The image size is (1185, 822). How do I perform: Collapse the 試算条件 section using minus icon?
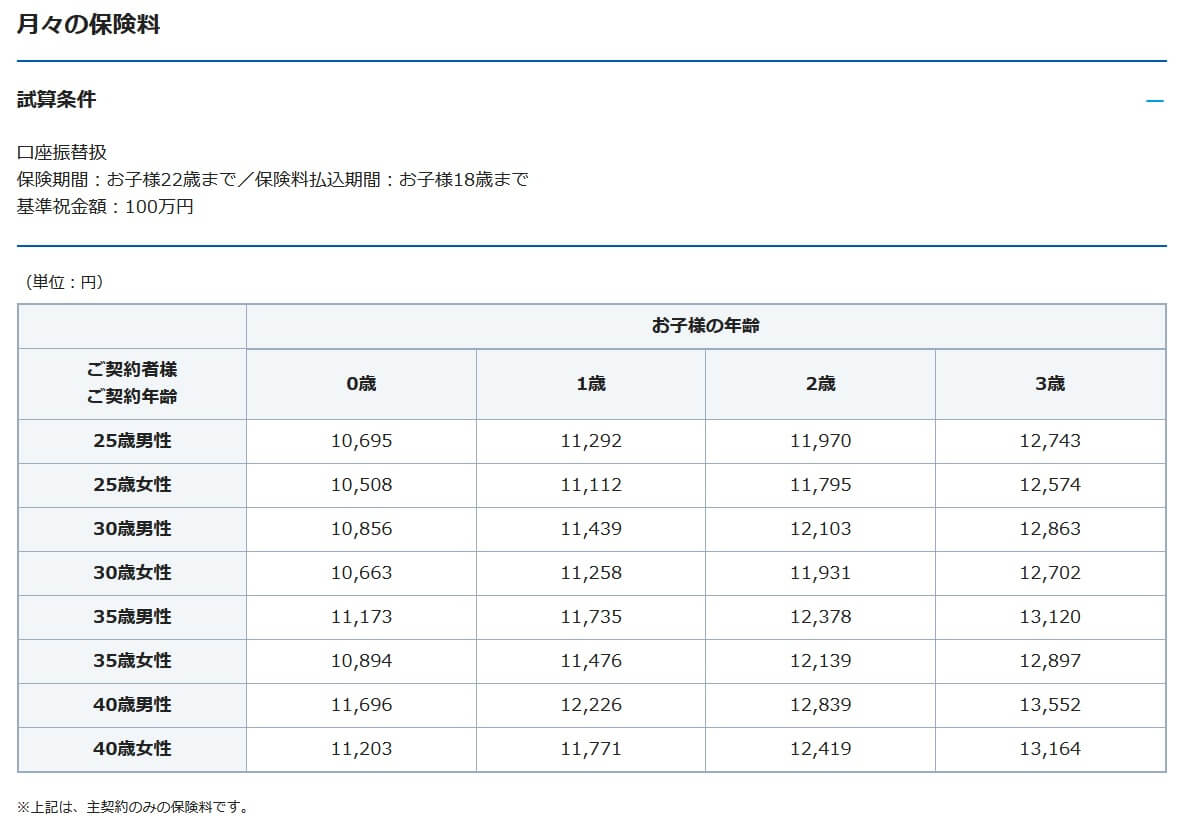point(1155,101)
